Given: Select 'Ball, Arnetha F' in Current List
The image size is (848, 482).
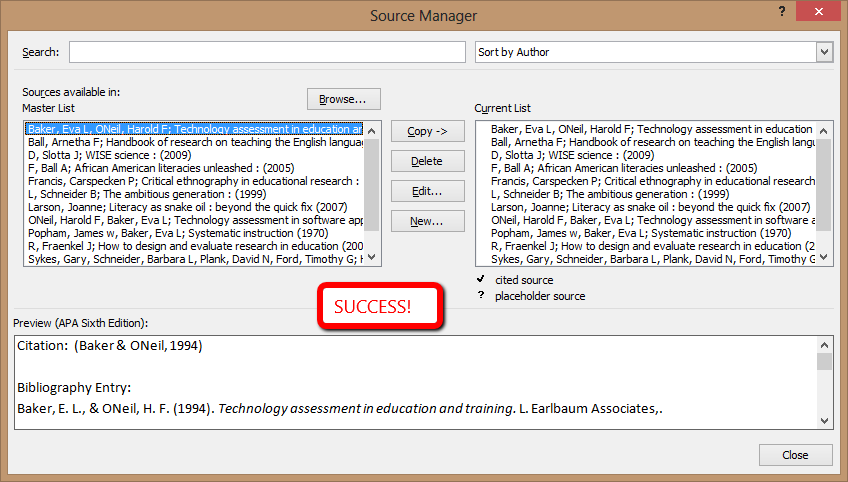Looking at the screenshot, I should [x=652, y=142].
